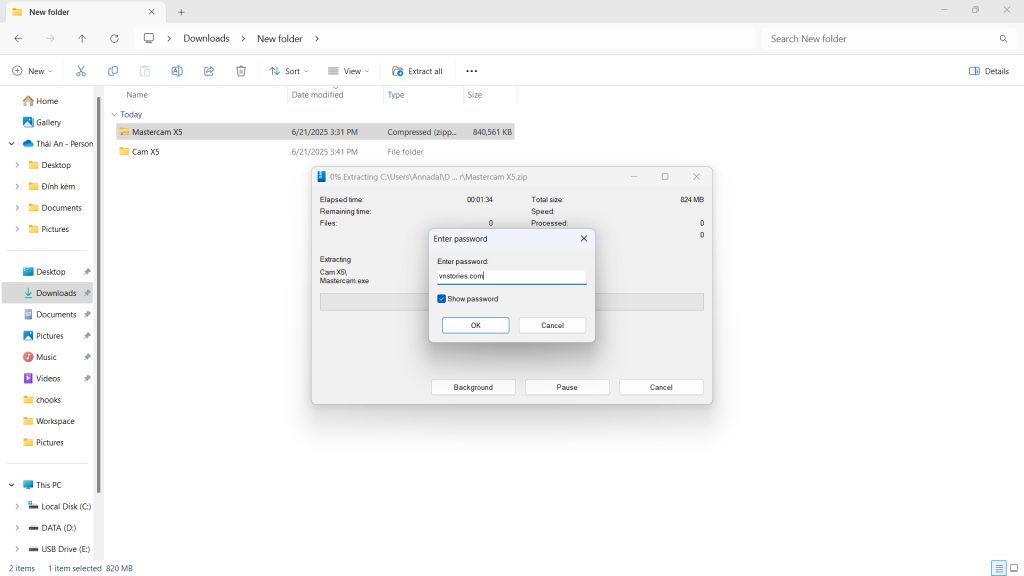Toggle Show password checkbox
The width and height of the screenshot is (1024, 576).
(x=441, y=299)
